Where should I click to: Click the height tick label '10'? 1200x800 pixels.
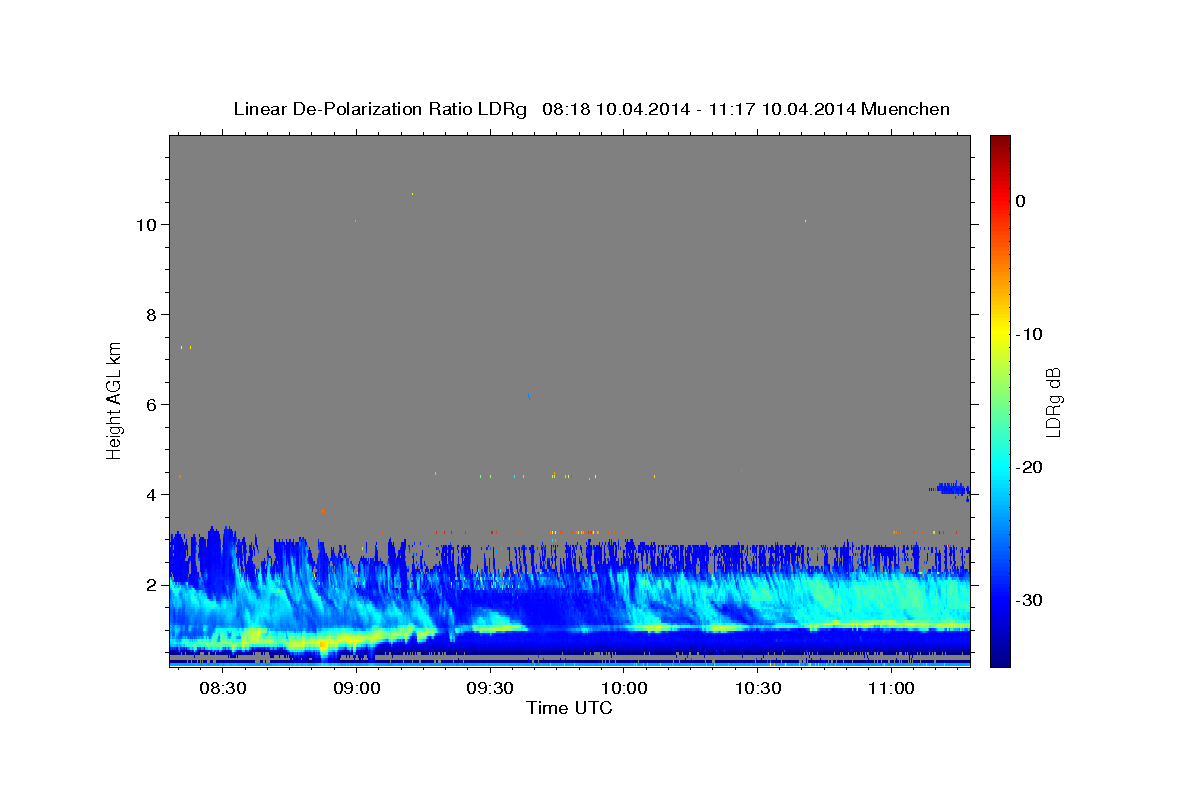coord(145,224)
